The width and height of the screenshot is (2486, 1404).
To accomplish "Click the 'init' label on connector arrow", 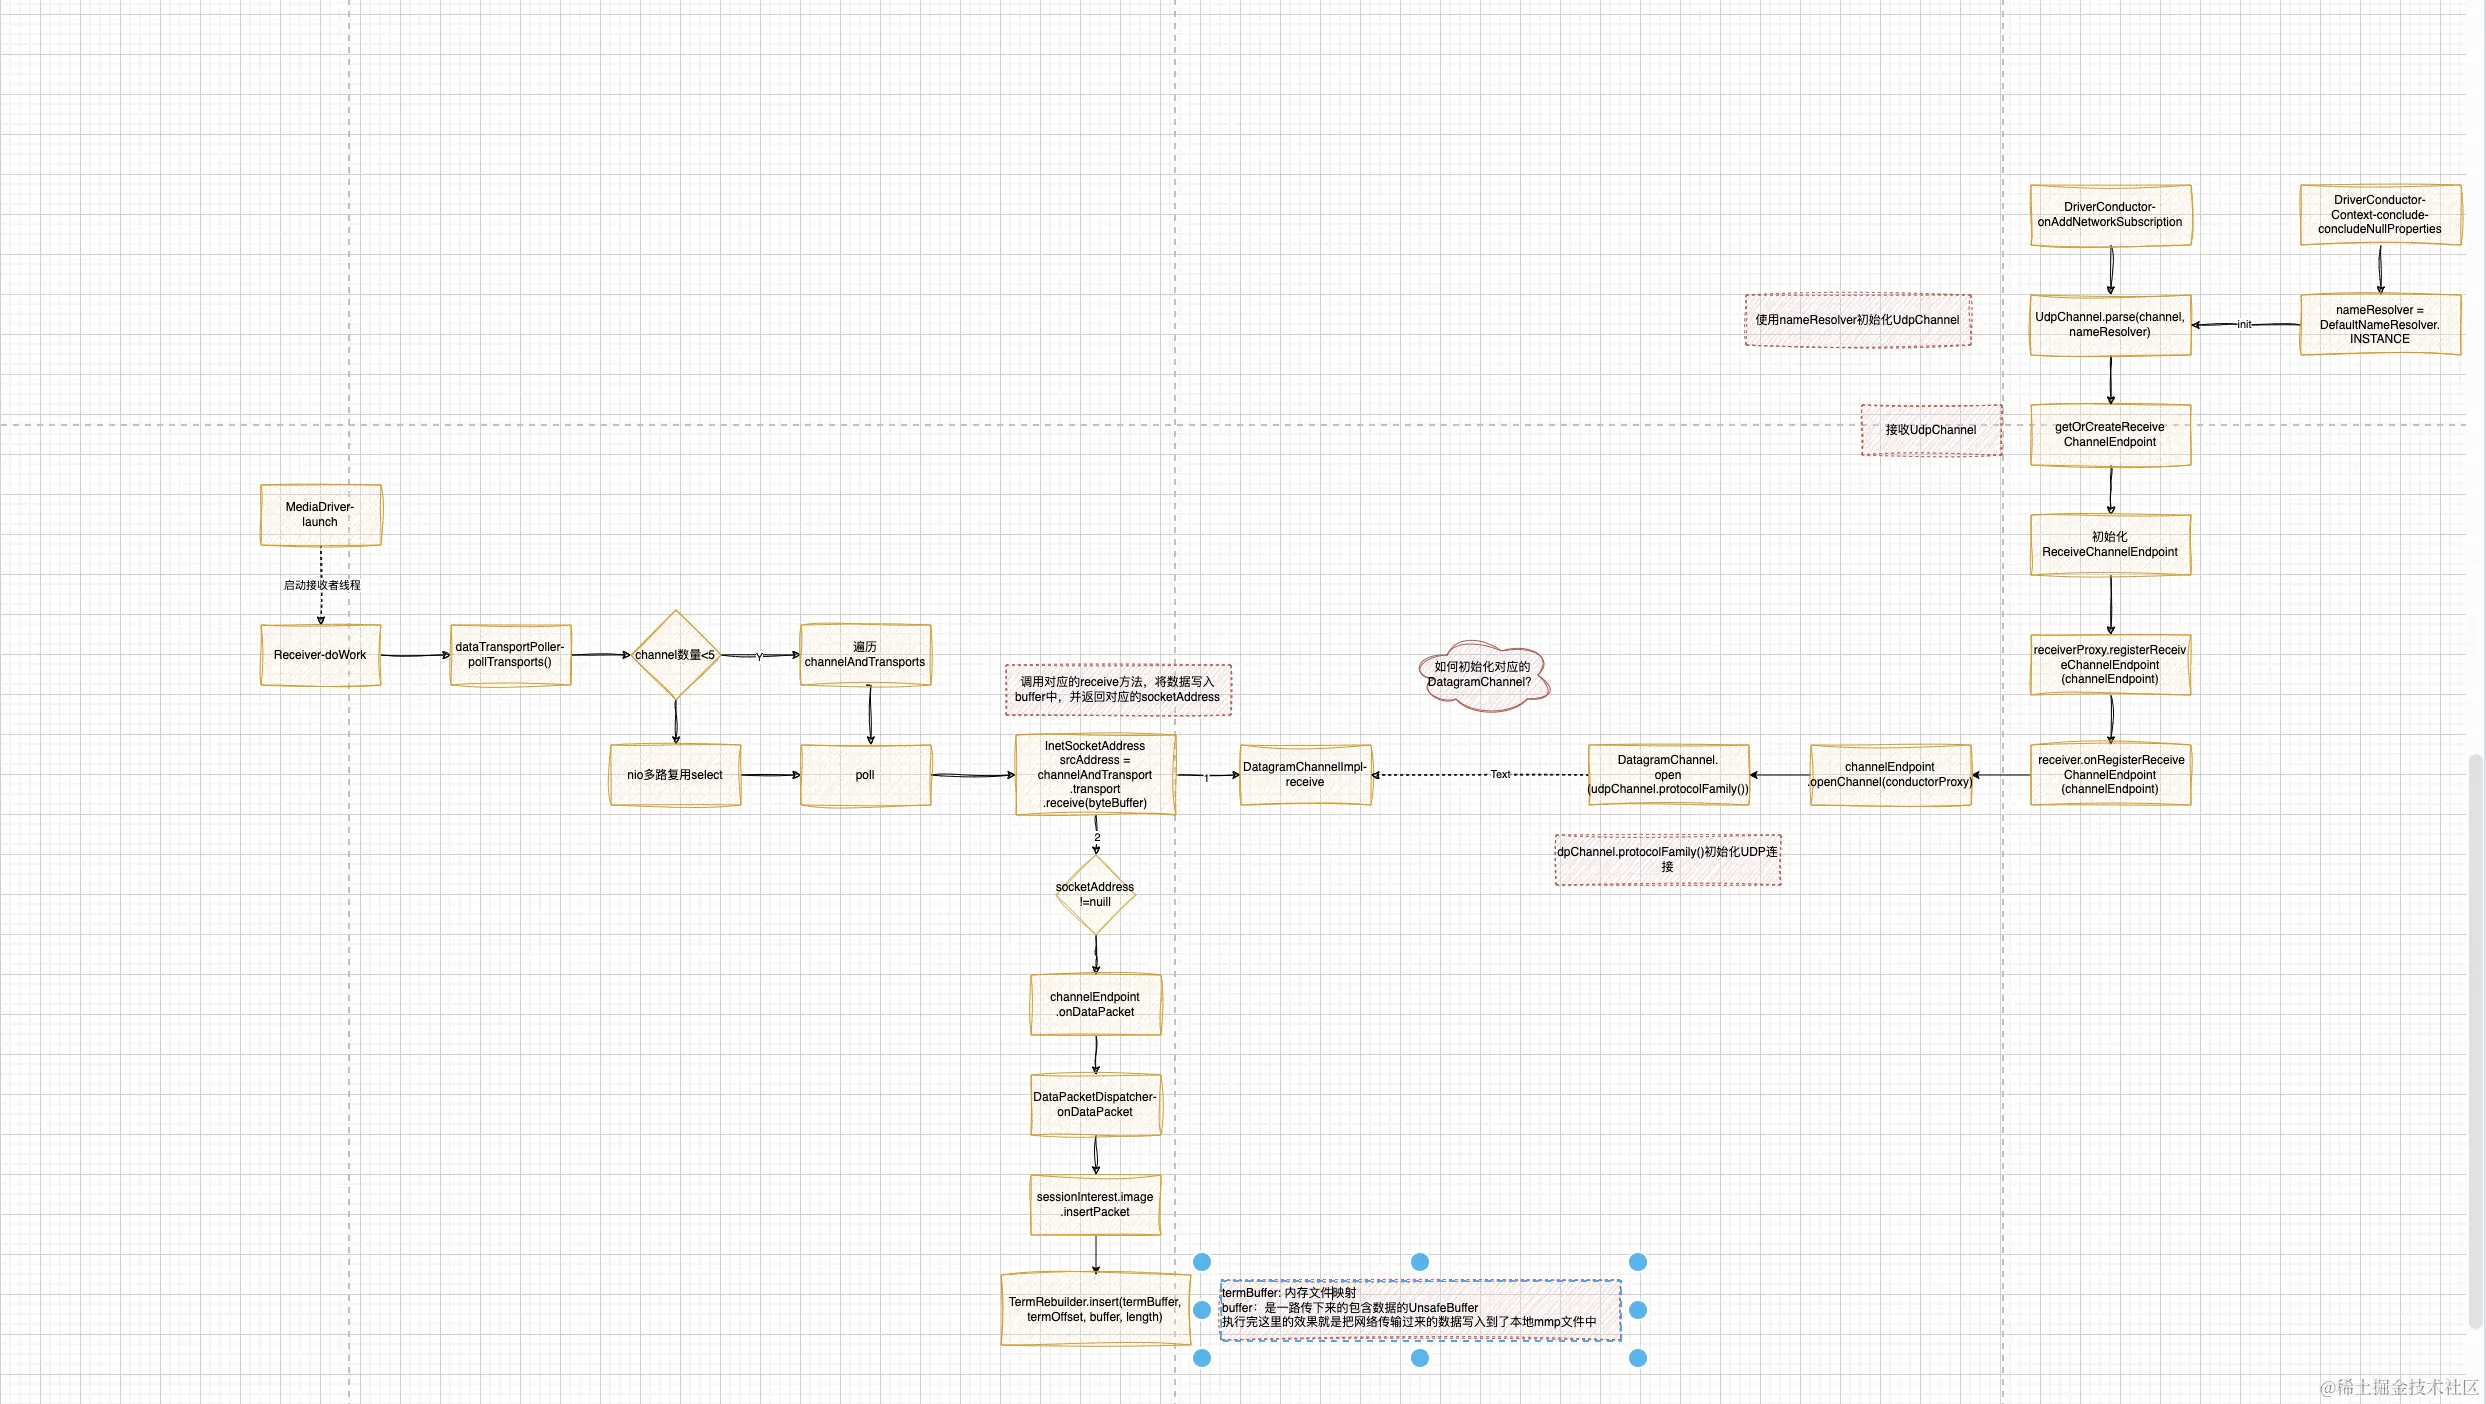I will [2244, 324].
